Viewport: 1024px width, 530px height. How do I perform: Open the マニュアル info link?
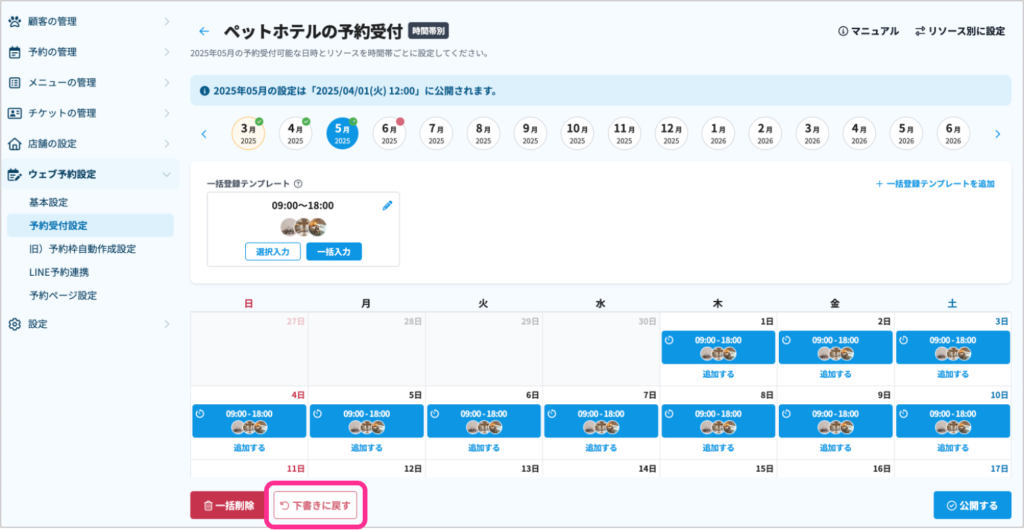pyautogui.click(x=868, y=32)
